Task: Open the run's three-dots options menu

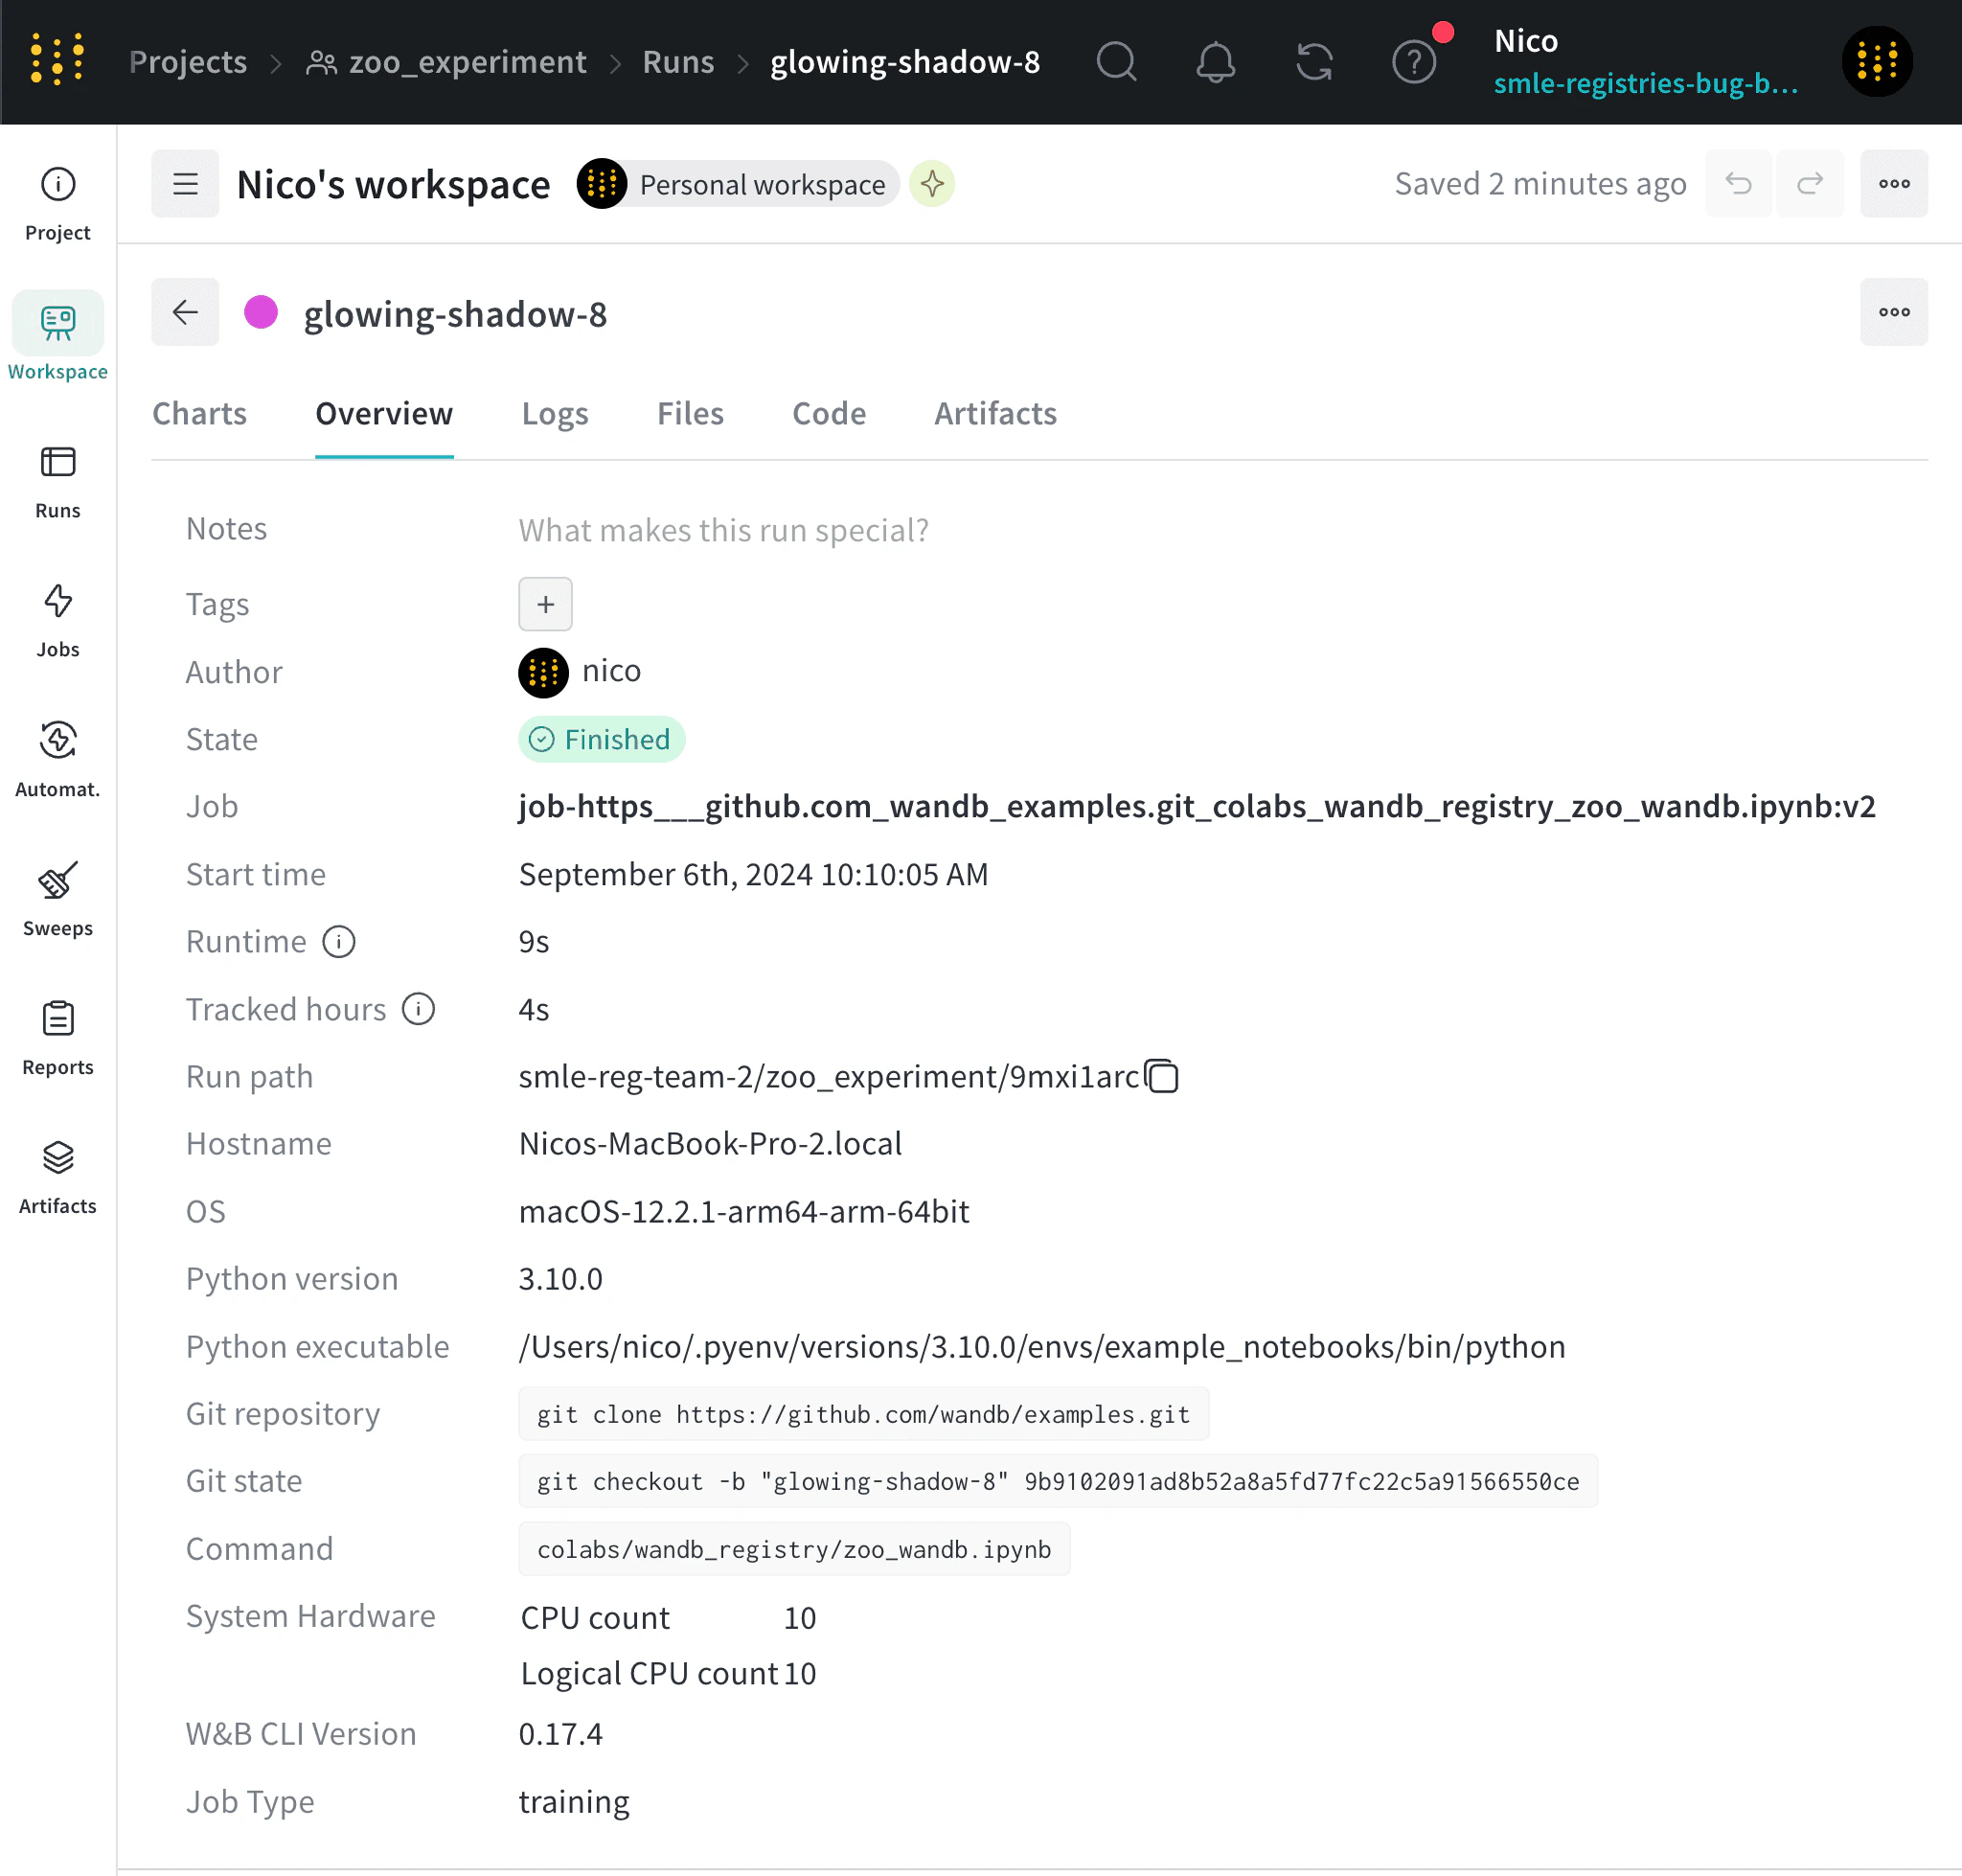Action: pyautogui.click(x=1893, y=312)
